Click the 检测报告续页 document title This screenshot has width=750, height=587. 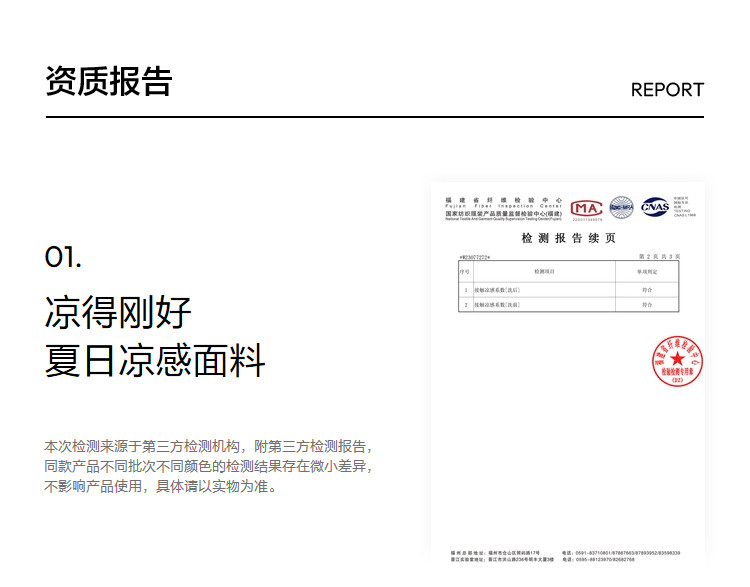[568, 239]
